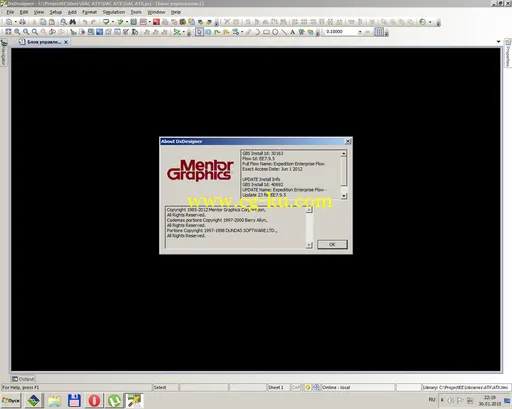Screen dimensions: 512x409
Task: Expand the dropdown next to the globe icon
Action: pyautogui.click(x=430, y=22)
